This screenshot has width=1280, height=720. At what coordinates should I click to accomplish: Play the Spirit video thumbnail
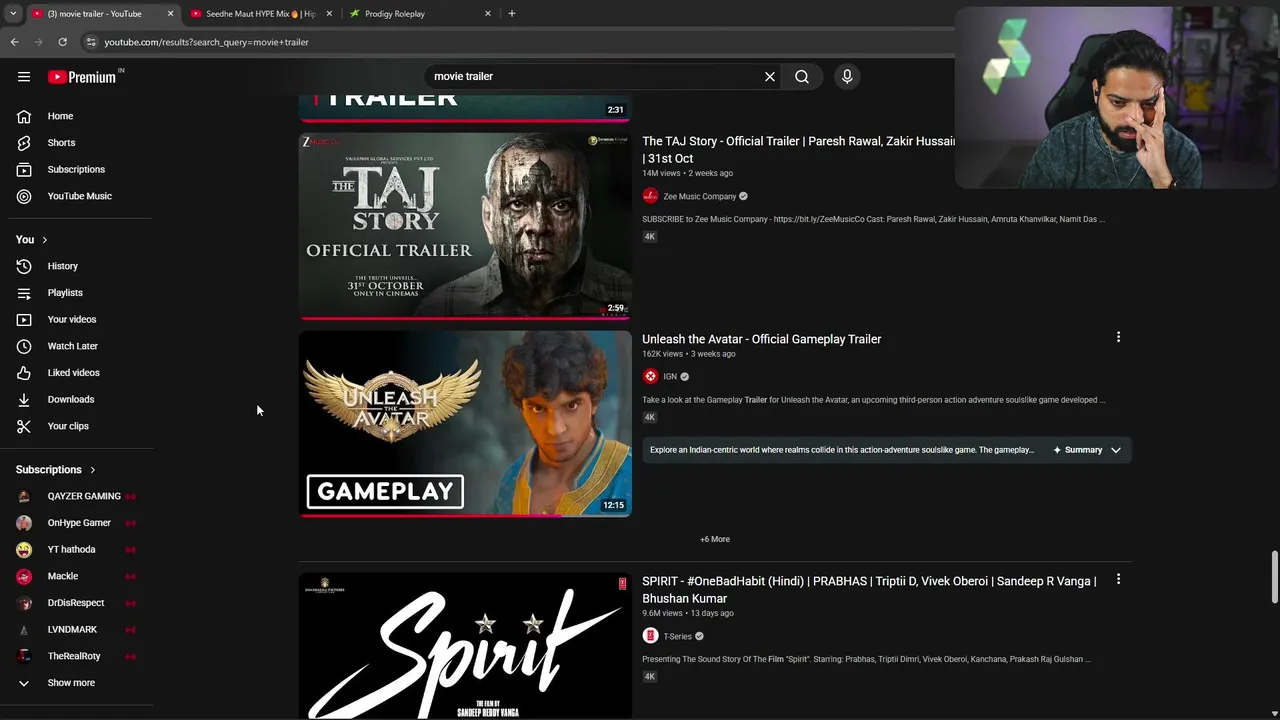(x=465, y=646)
